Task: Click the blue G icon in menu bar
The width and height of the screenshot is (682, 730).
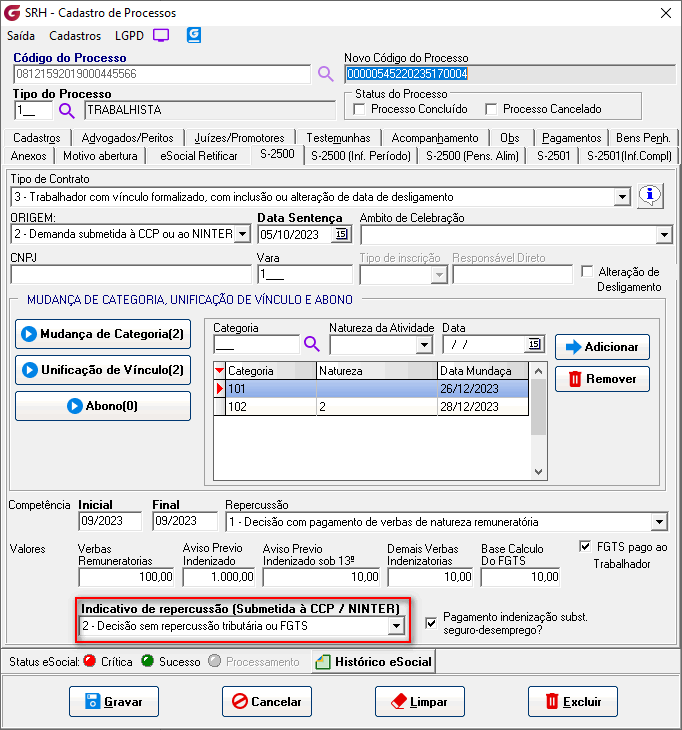Action: click(x=194, y=35)
